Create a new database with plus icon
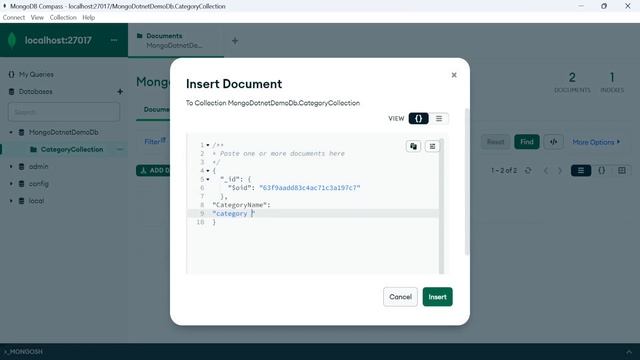Screen dimensions: 640x360 click(x=120, y=91)
